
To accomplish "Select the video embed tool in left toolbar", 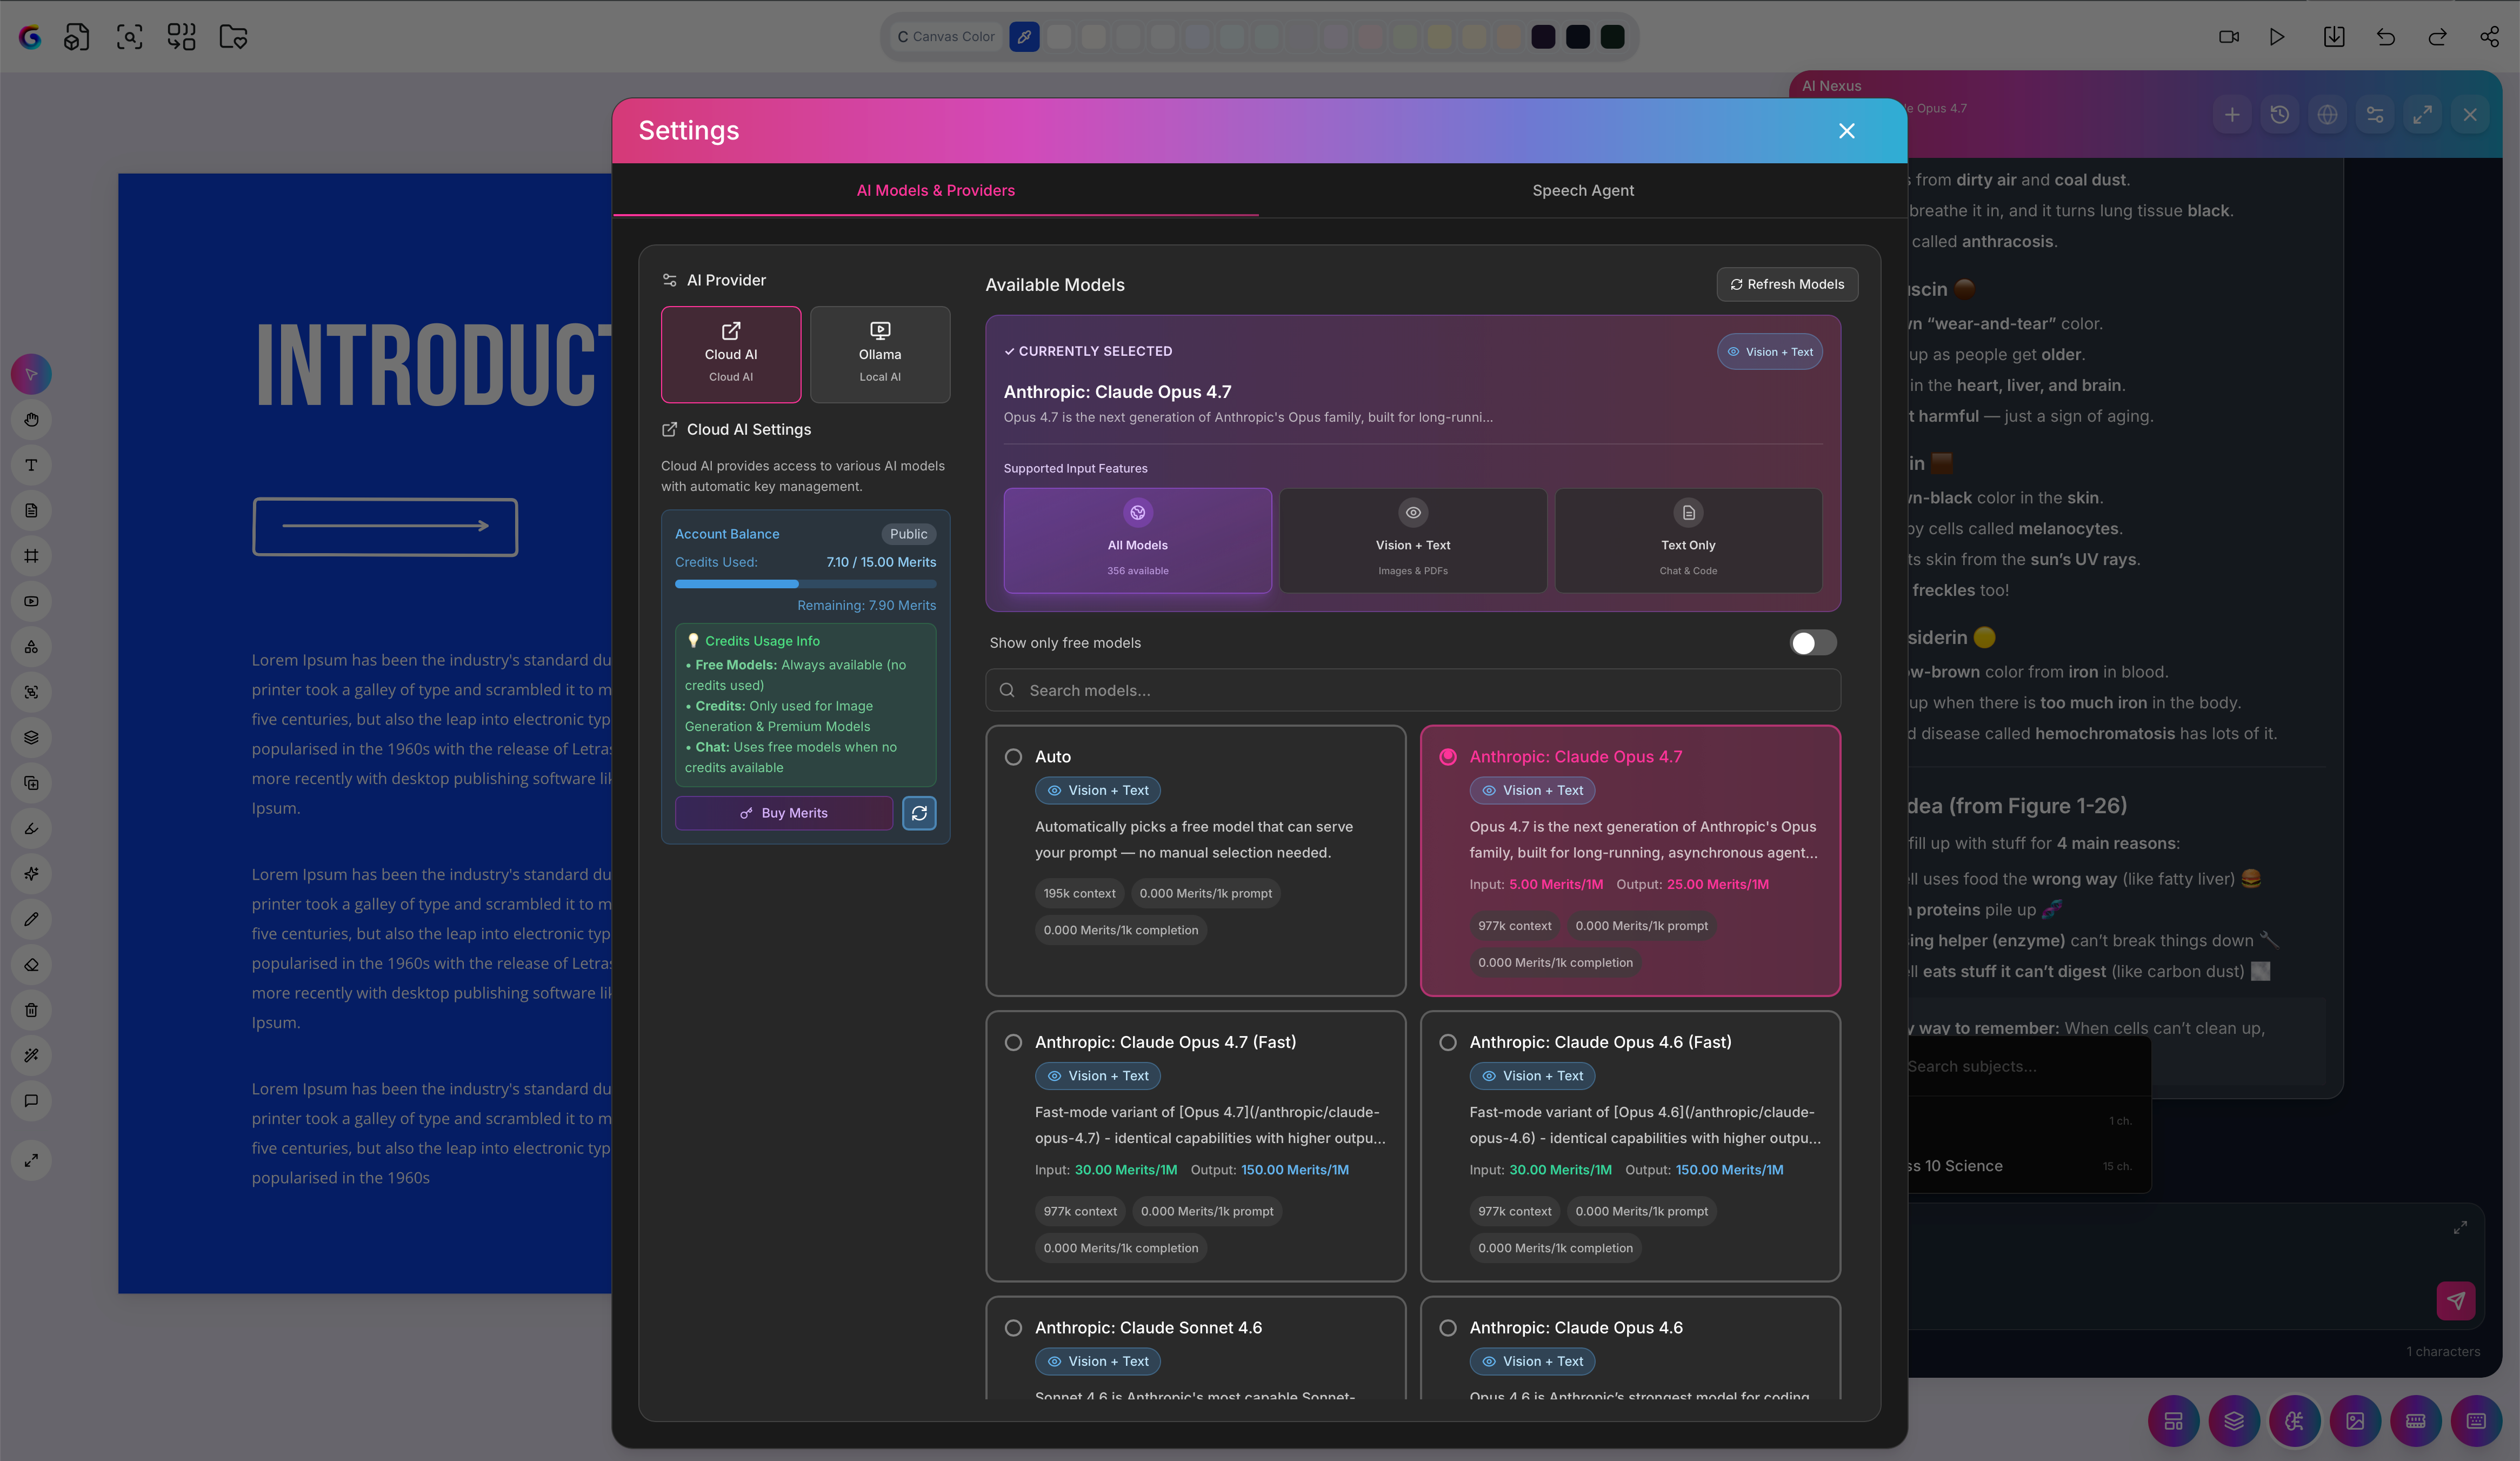I will coord(31,601).
